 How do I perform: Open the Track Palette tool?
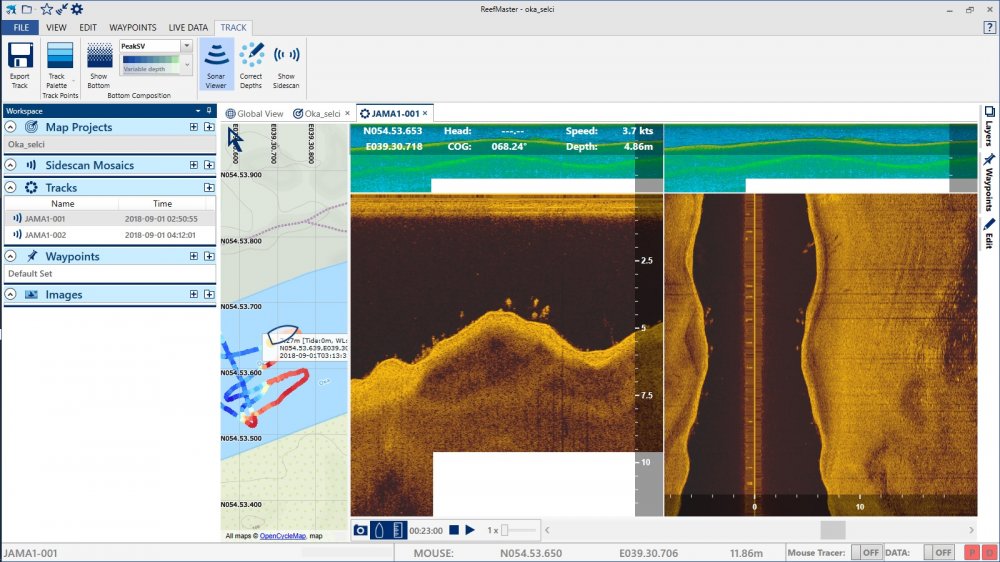60,64
